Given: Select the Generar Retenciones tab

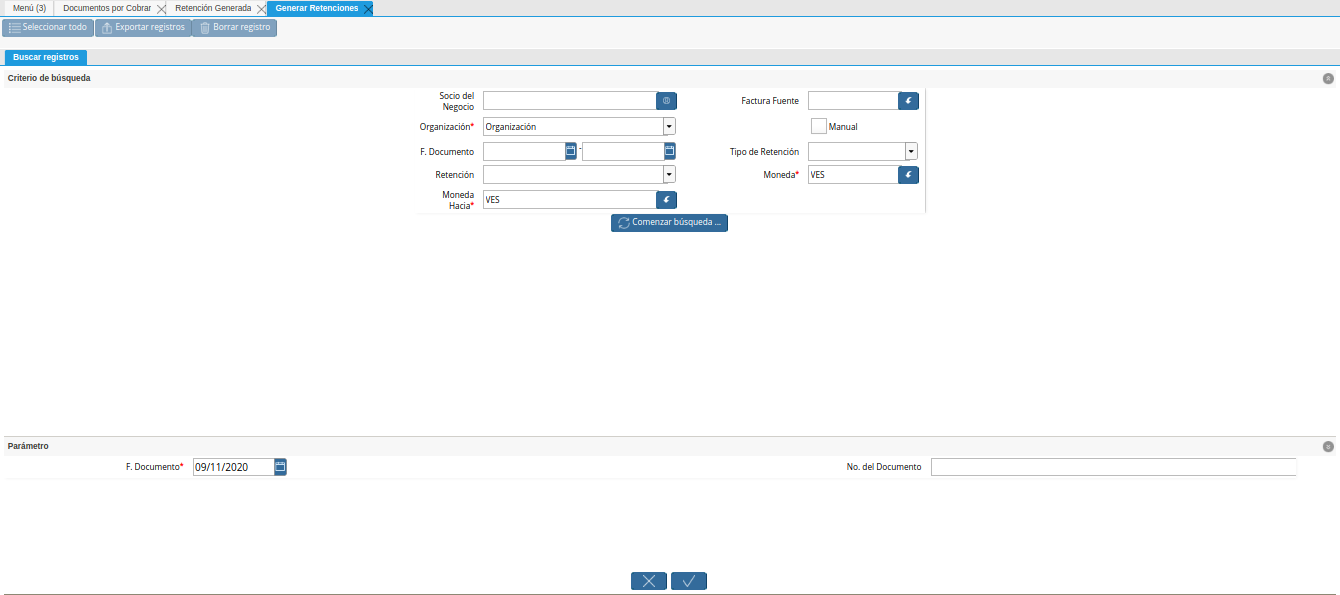Looking at the screenshot, I should click(316, 8).
